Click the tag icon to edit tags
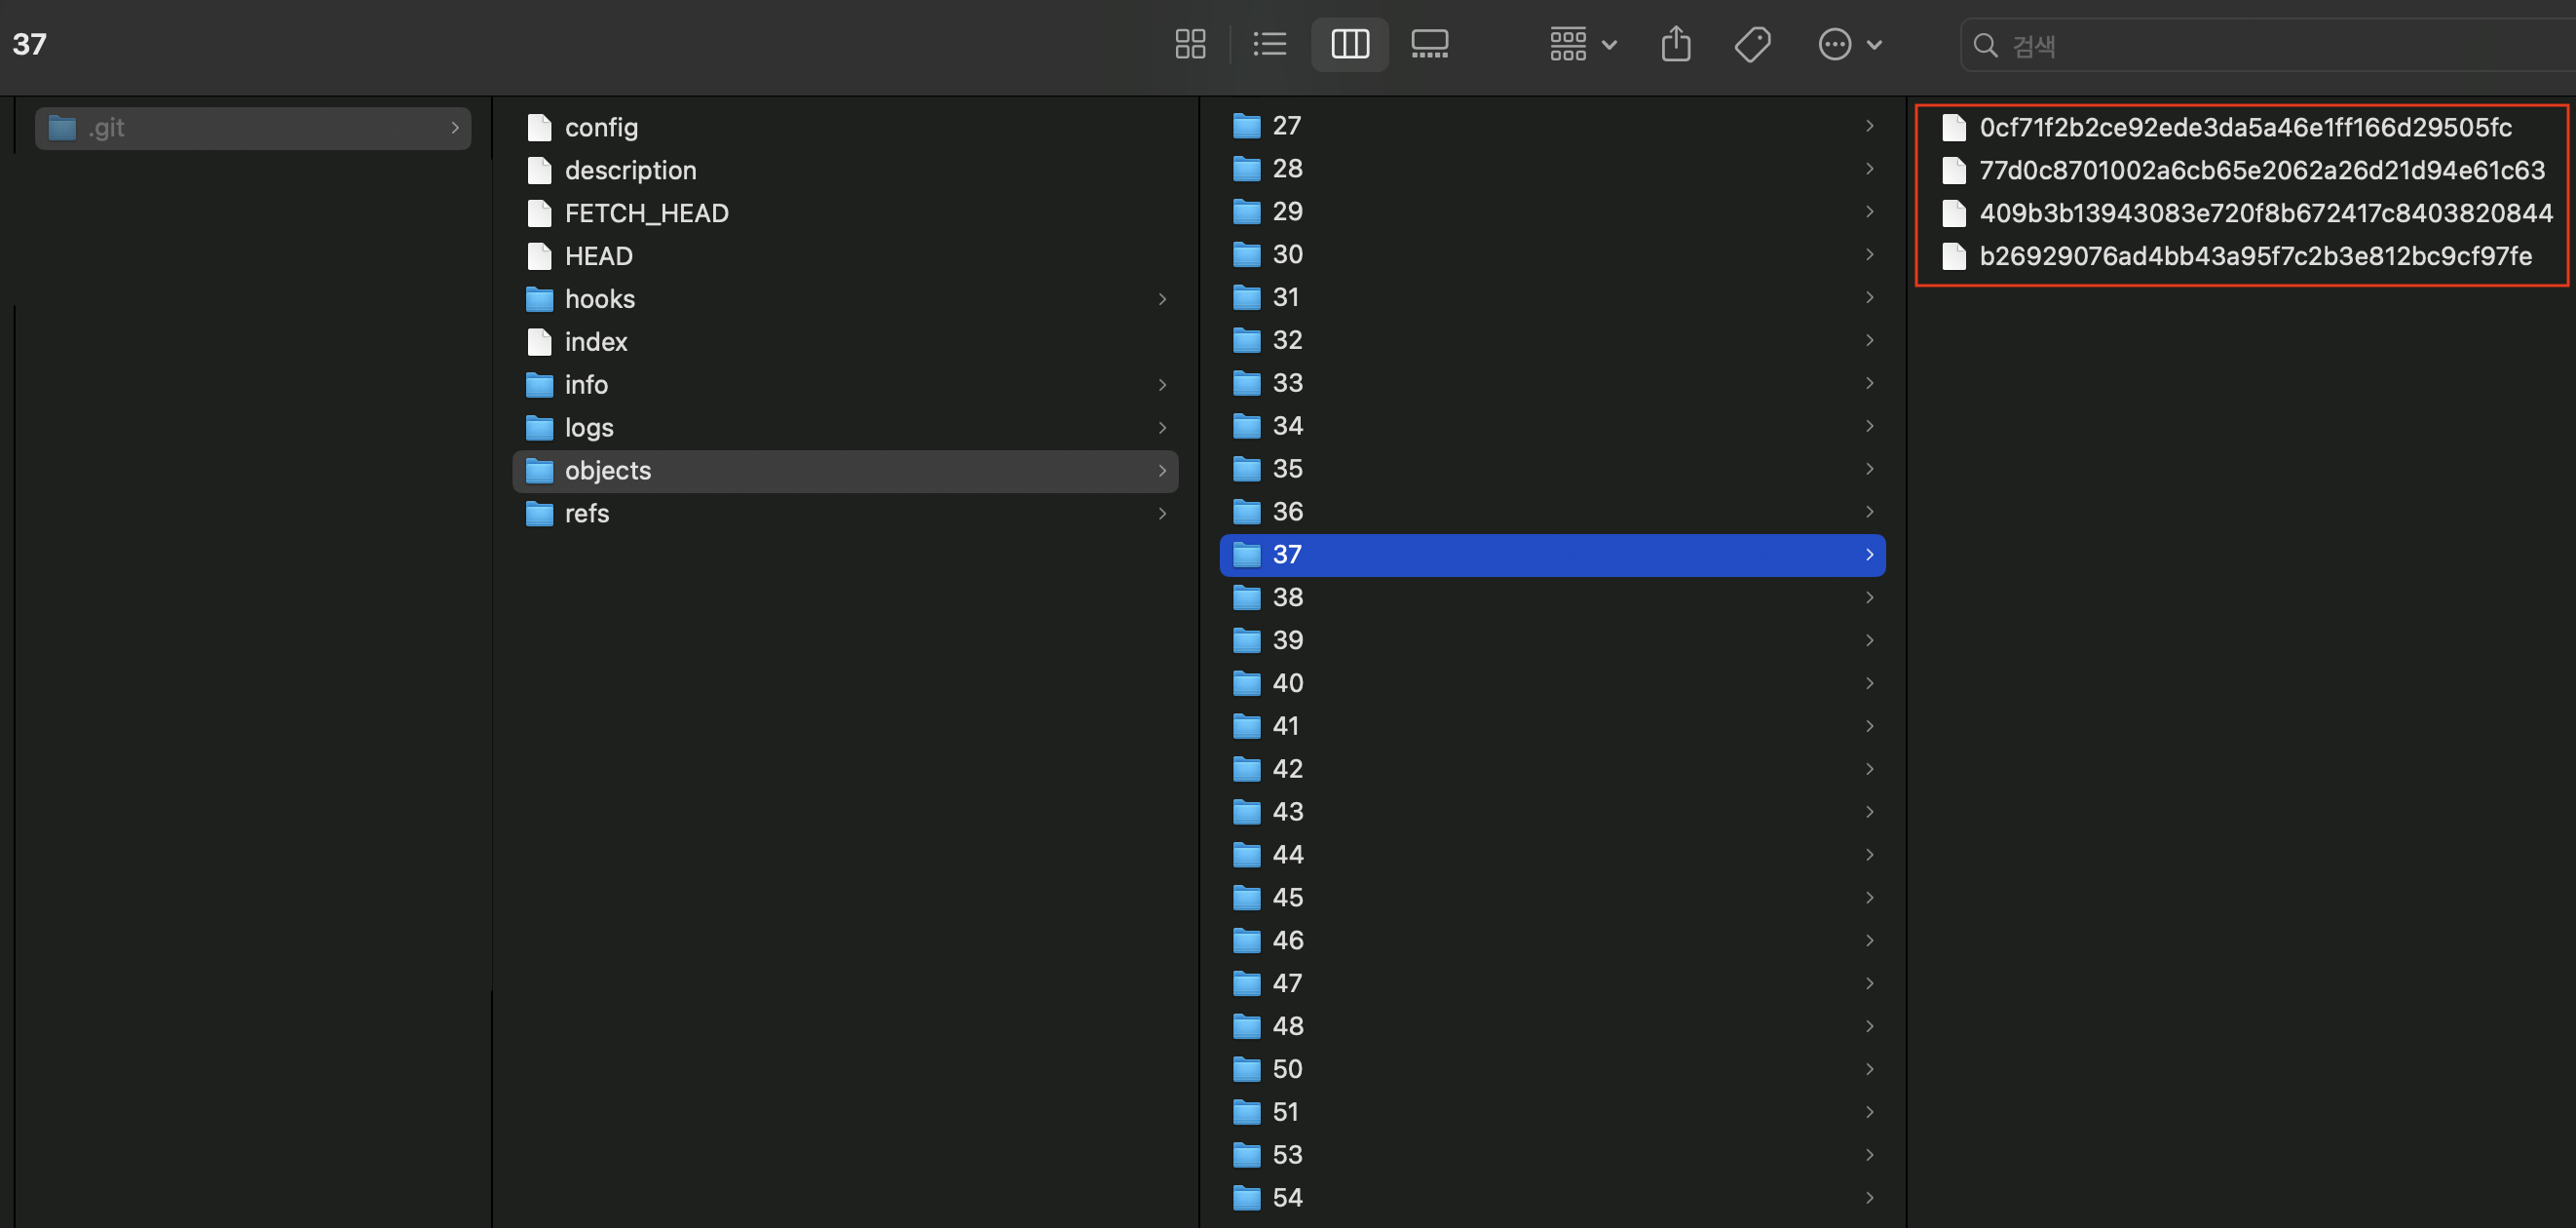The height and width of the screenshot is (1228, 2576). (x=1752, y=44)
